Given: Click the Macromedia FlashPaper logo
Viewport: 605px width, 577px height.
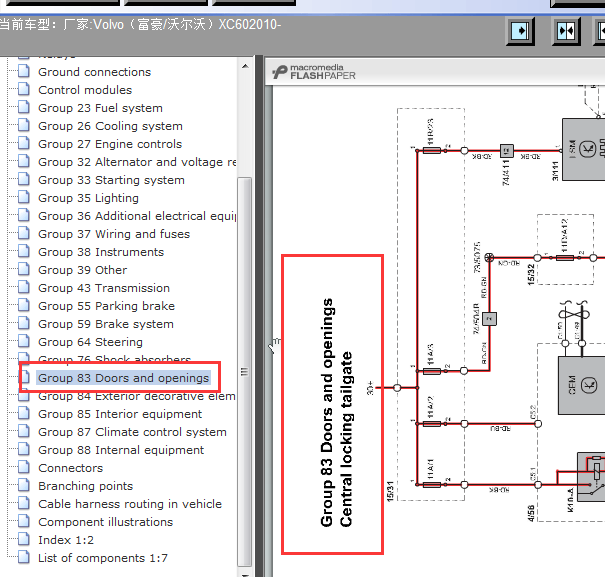Looking at the screenshot, I should [314, 72].
